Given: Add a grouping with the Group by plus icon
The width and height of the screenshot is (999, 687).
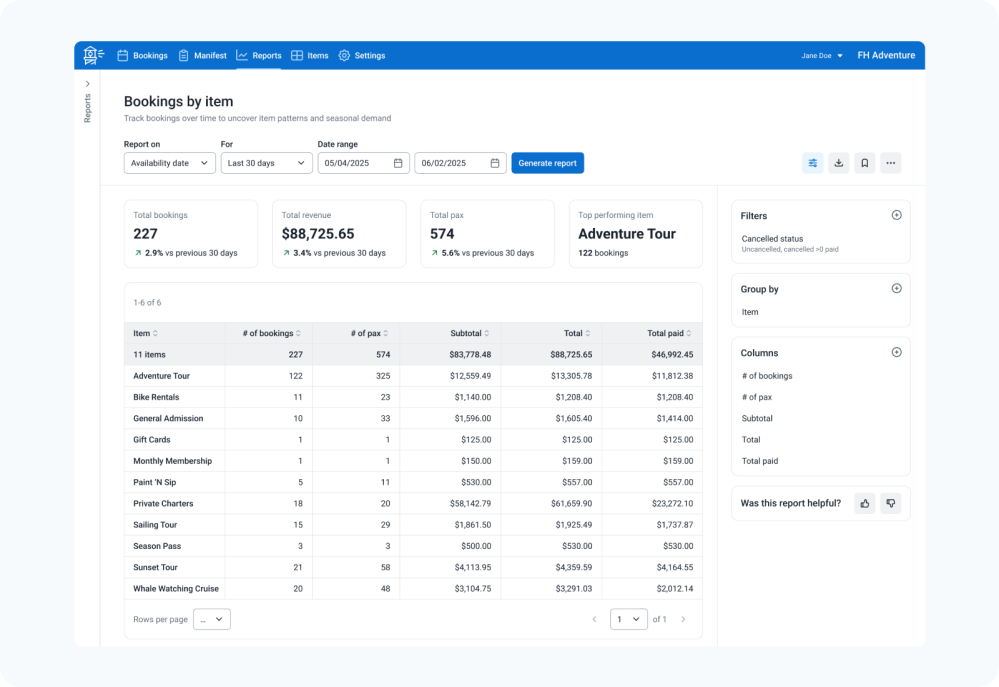Looking at the screenshot, I should pos(896,288).
